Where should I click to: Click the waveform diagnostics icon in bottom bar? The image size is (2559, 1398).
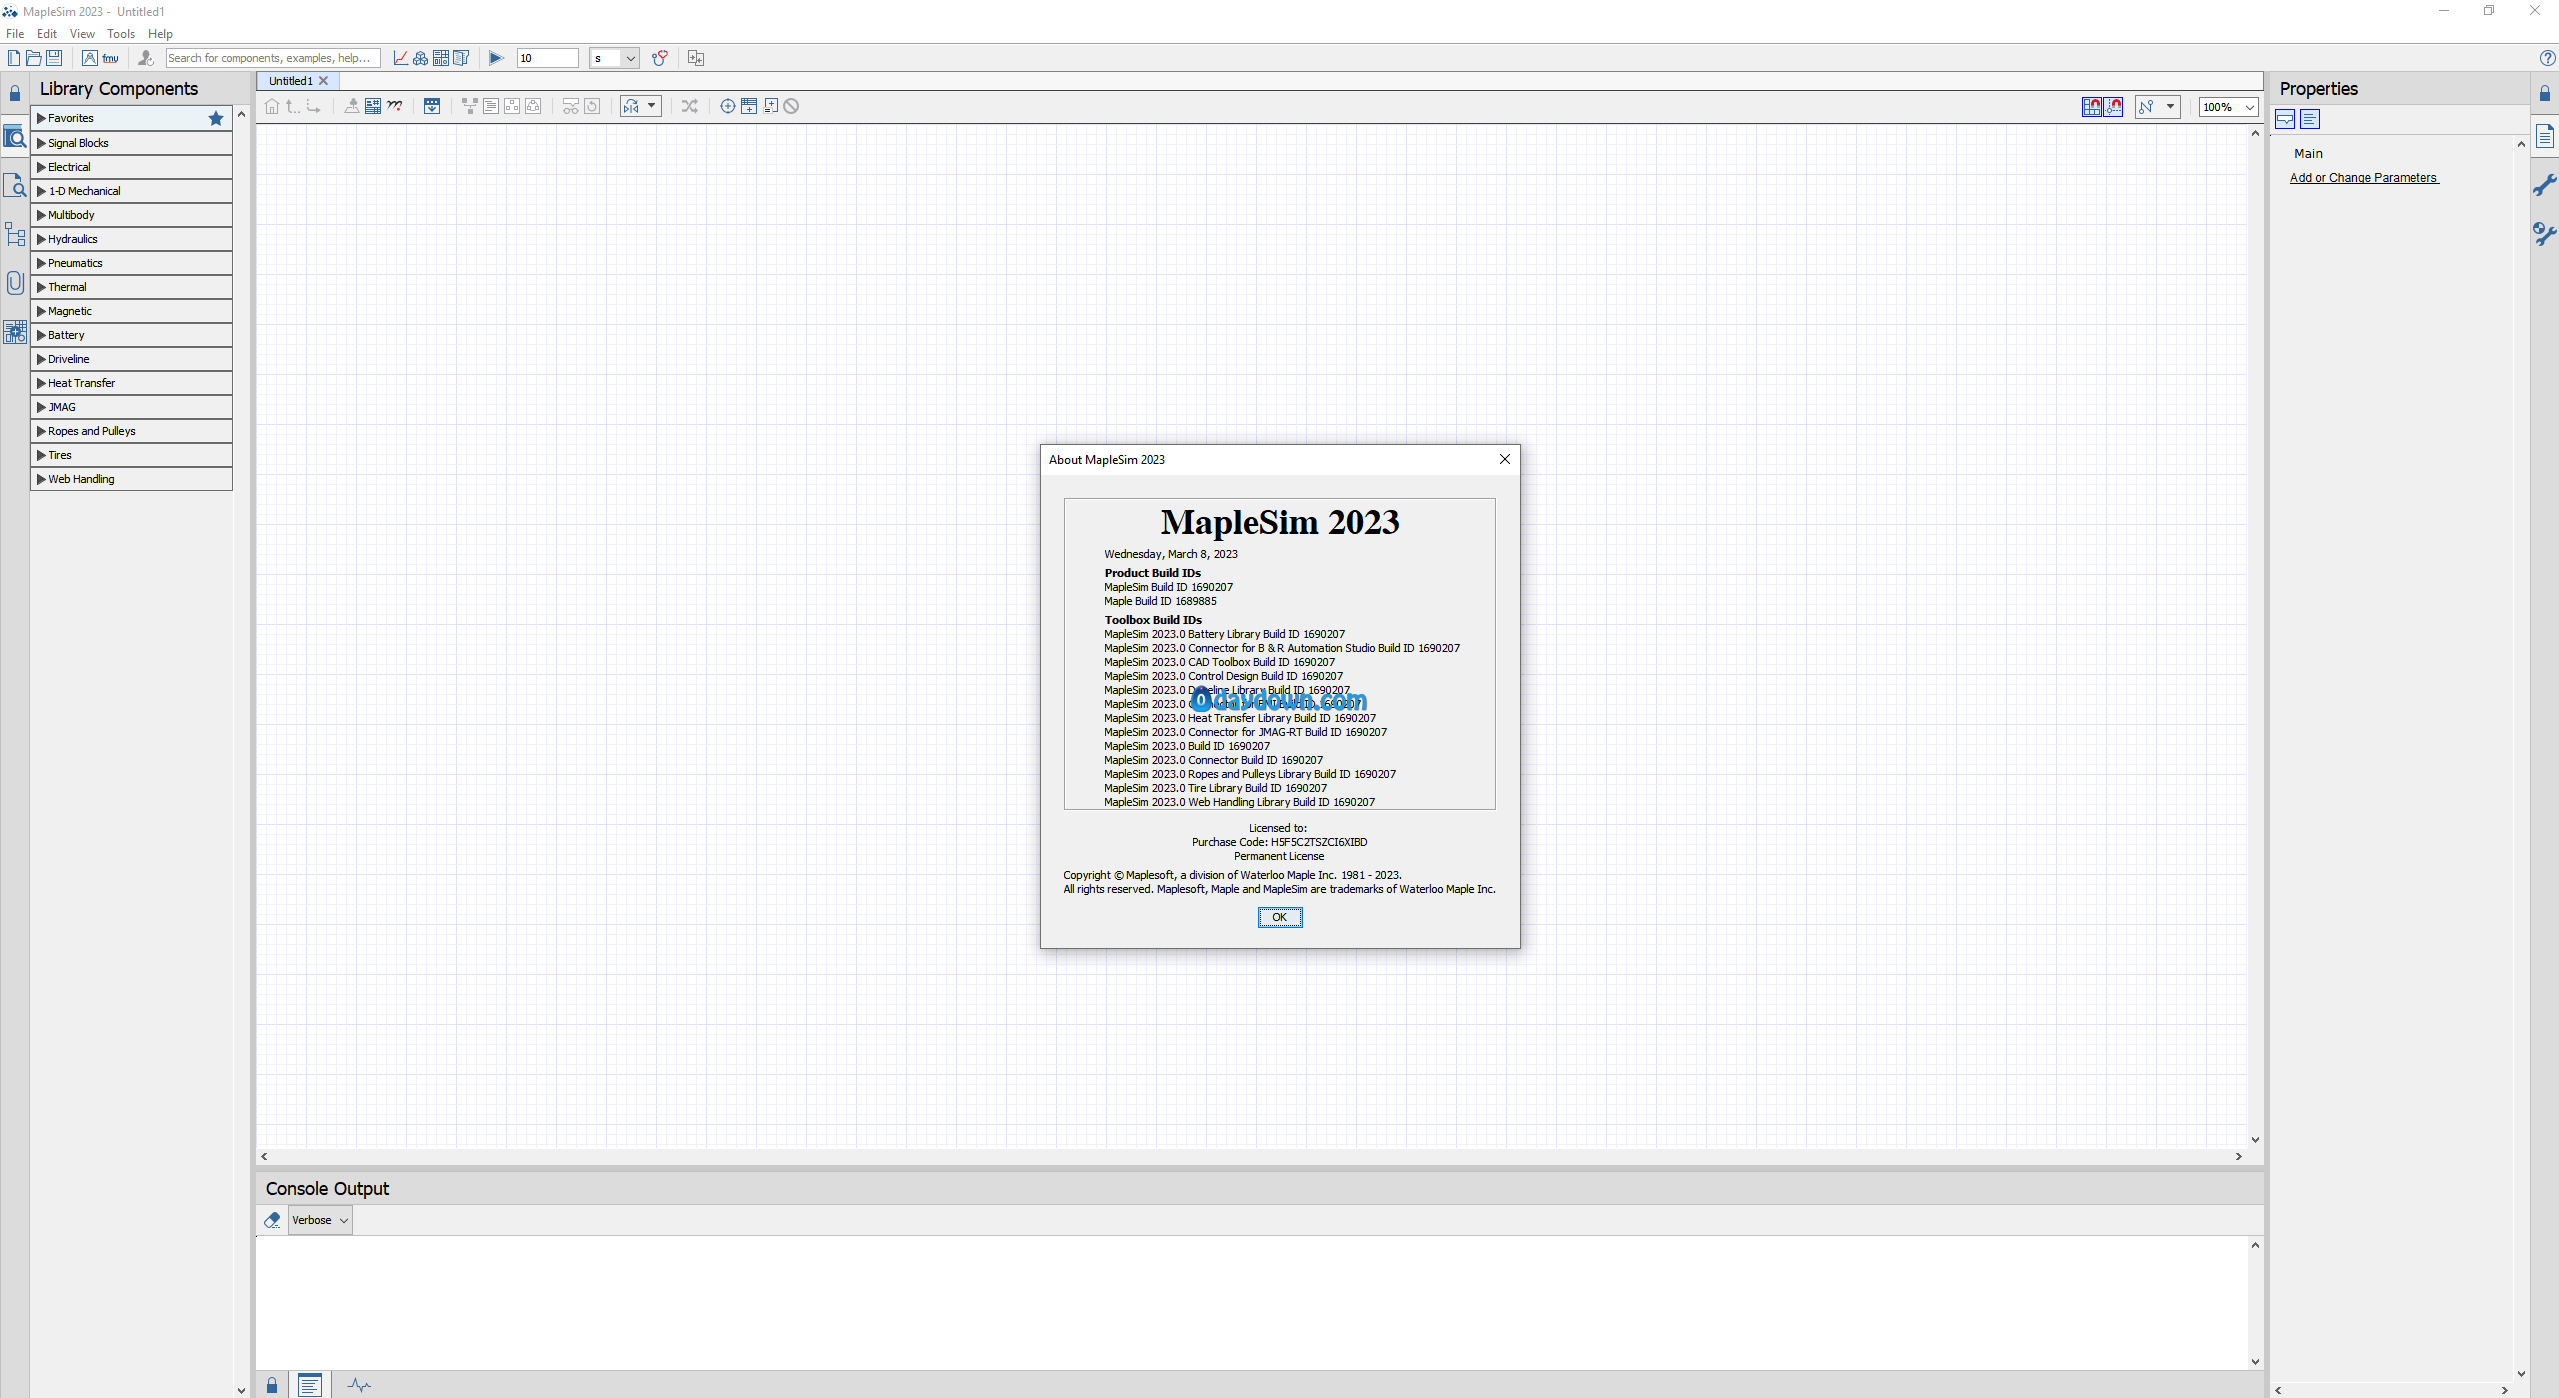coord(359,1385)
